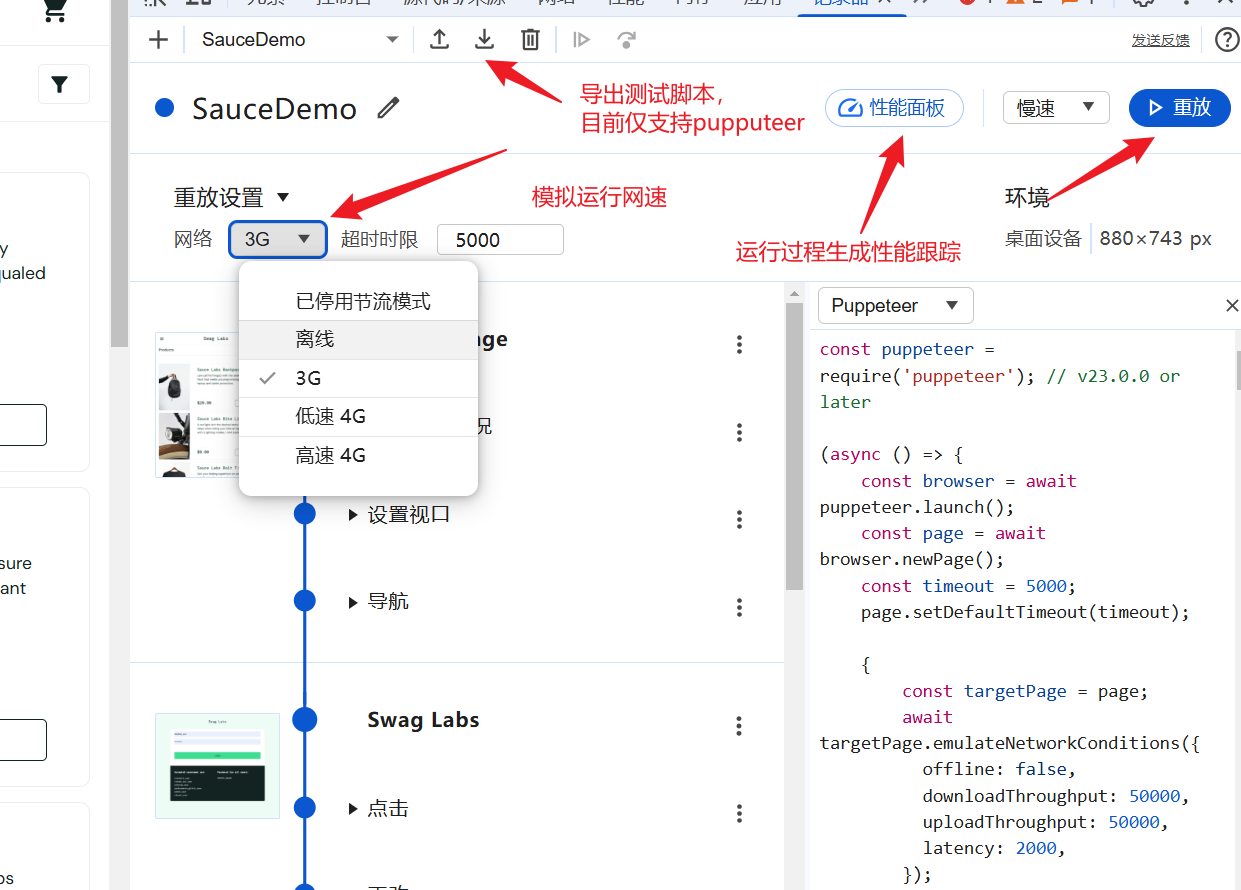Open the 慢速 replay speed dropdown

coord(1056,107)
